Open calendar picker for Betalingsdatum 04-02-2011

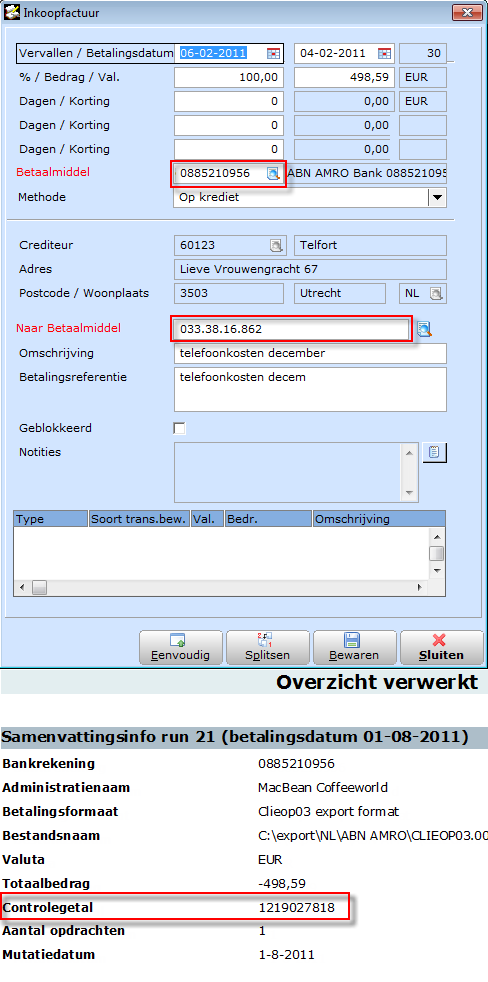pyautogui.click(x=385, y=53)
